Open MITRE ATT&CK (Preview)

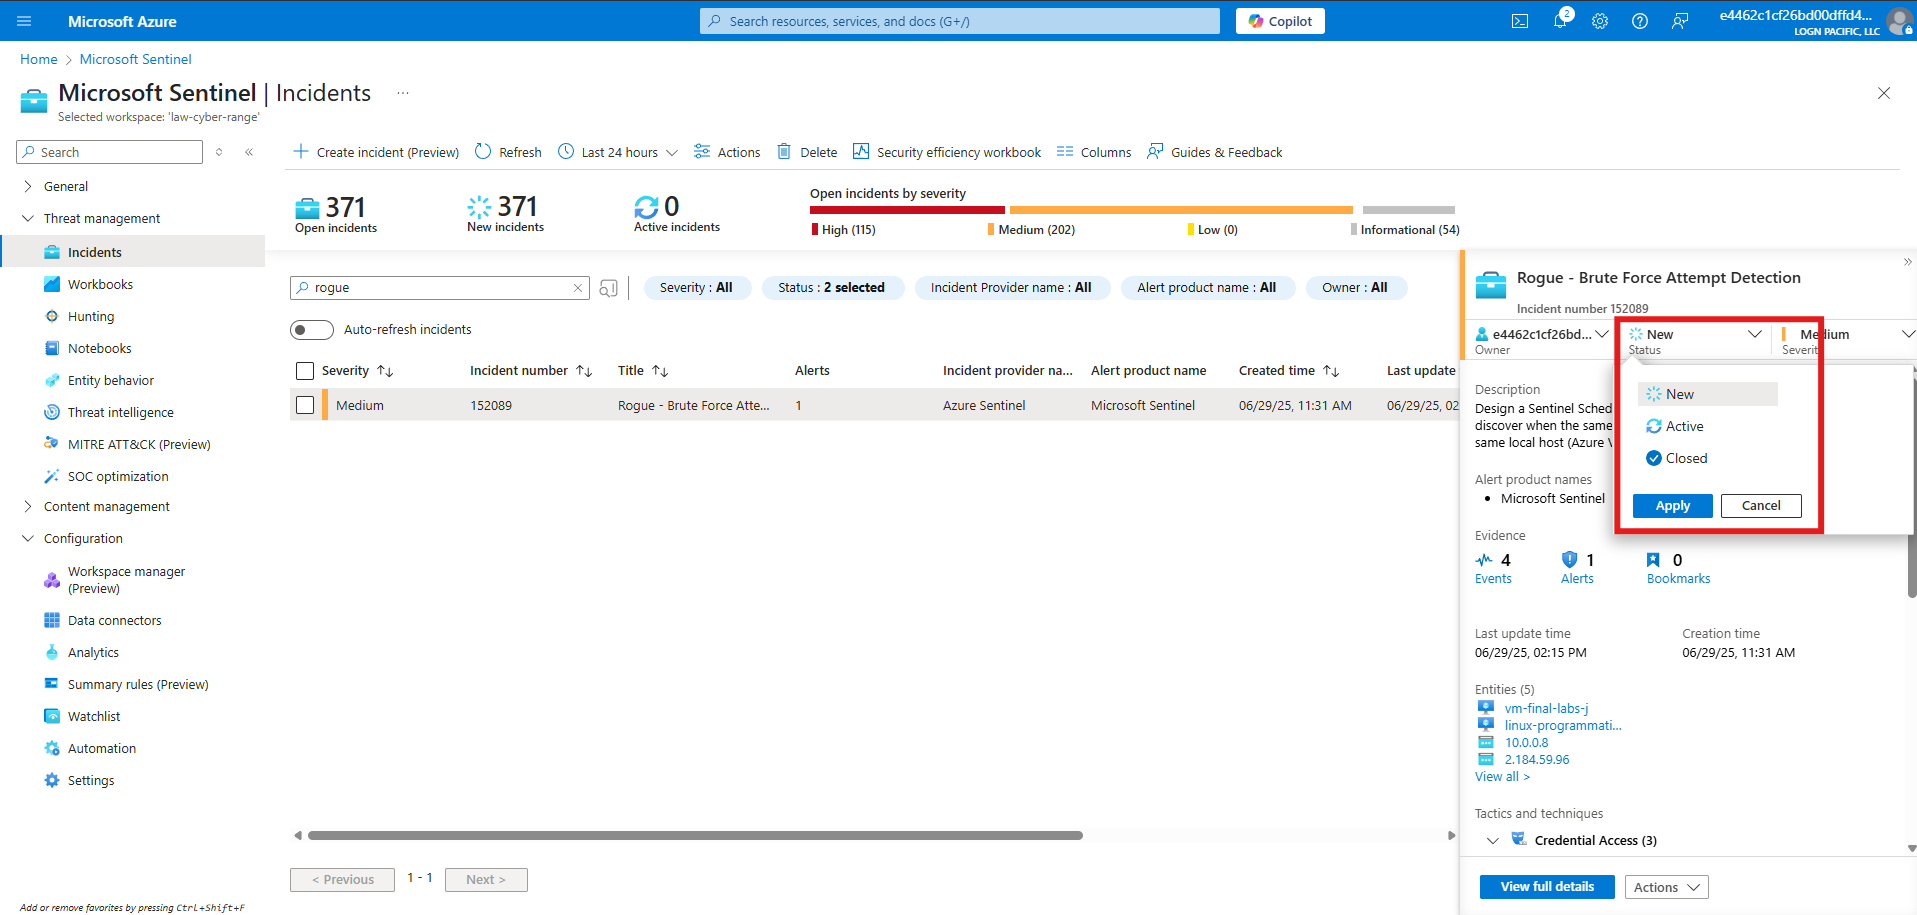click(139, 444)
